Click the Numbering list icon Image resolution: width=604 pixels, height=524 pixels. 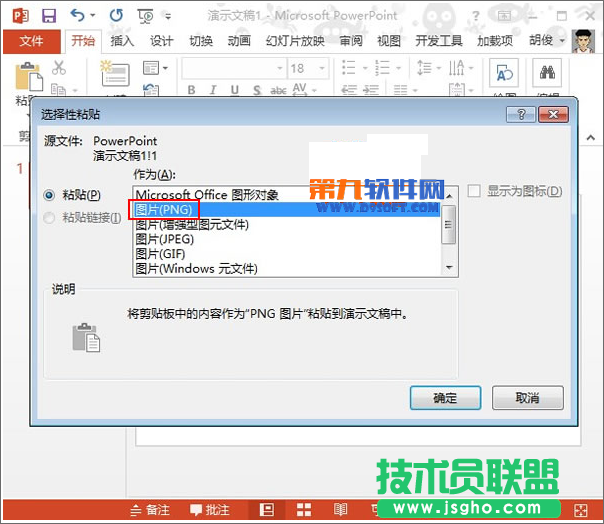click(x=383, y=68)
